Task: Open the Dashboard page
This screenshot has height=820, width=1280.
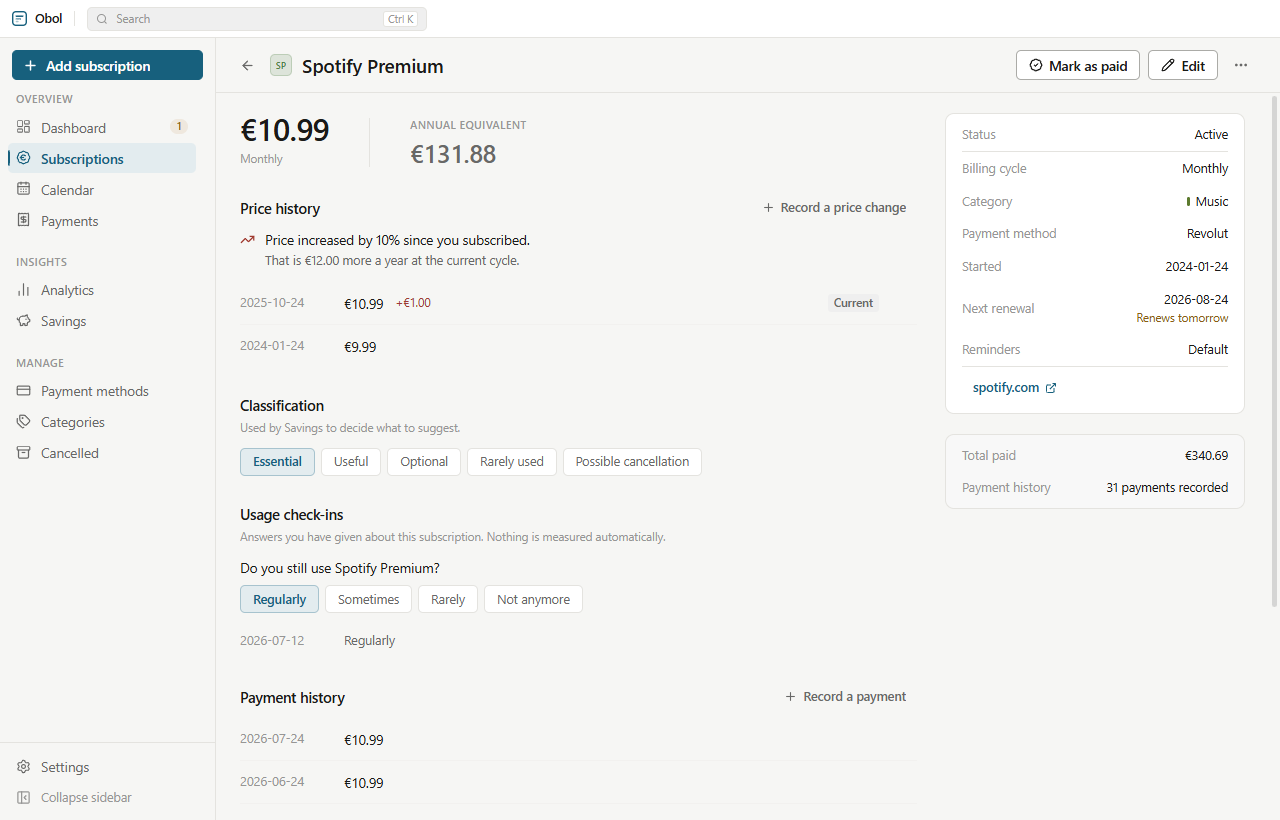Action: coord(102,127)
